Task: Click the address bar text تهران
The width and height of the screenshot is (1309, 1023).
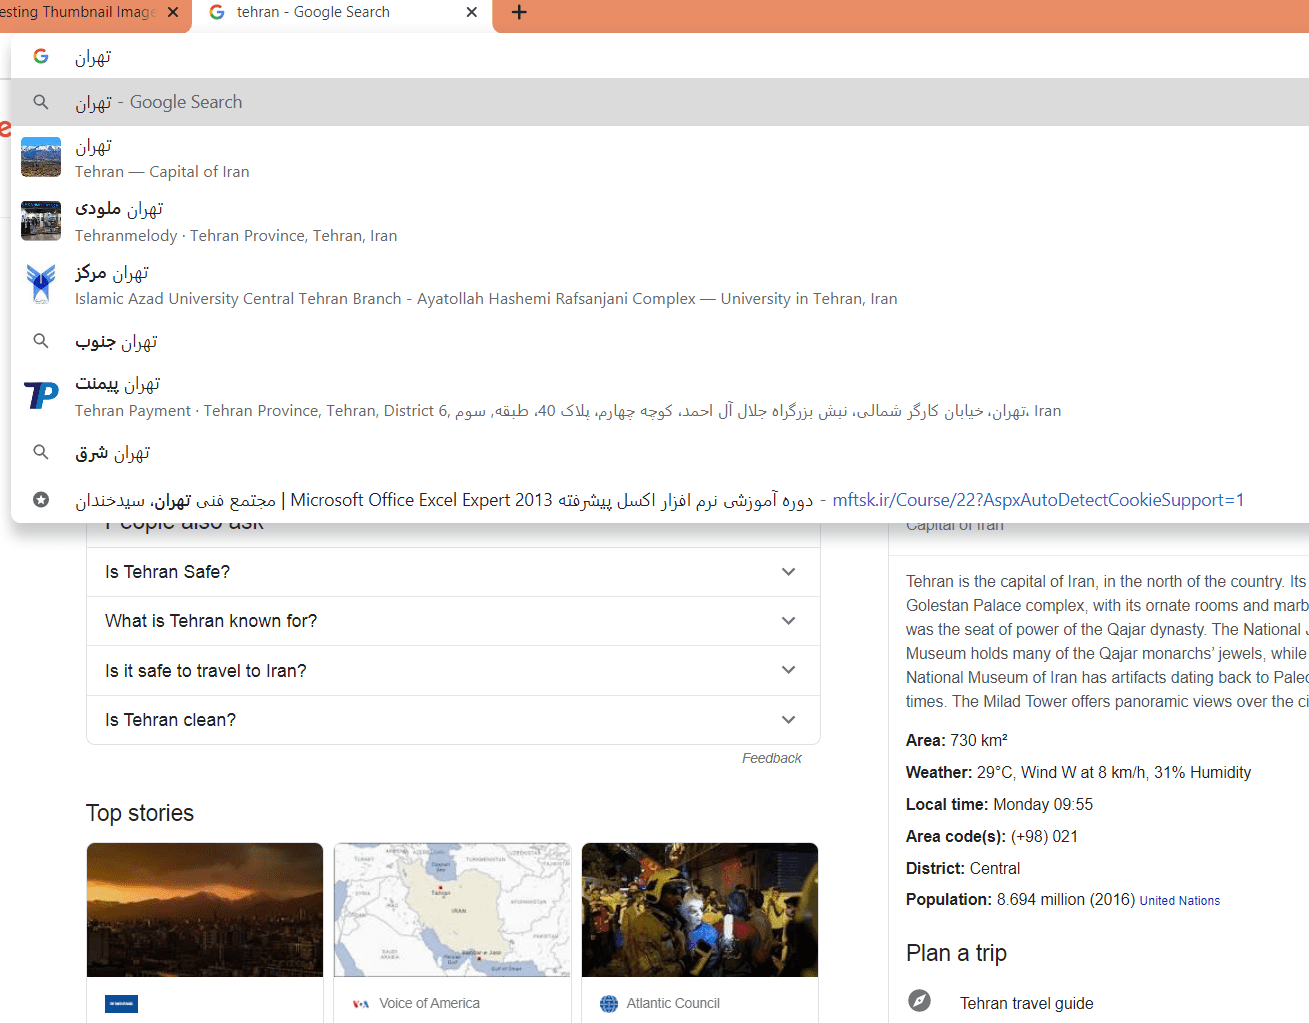Action: point(93,57)
